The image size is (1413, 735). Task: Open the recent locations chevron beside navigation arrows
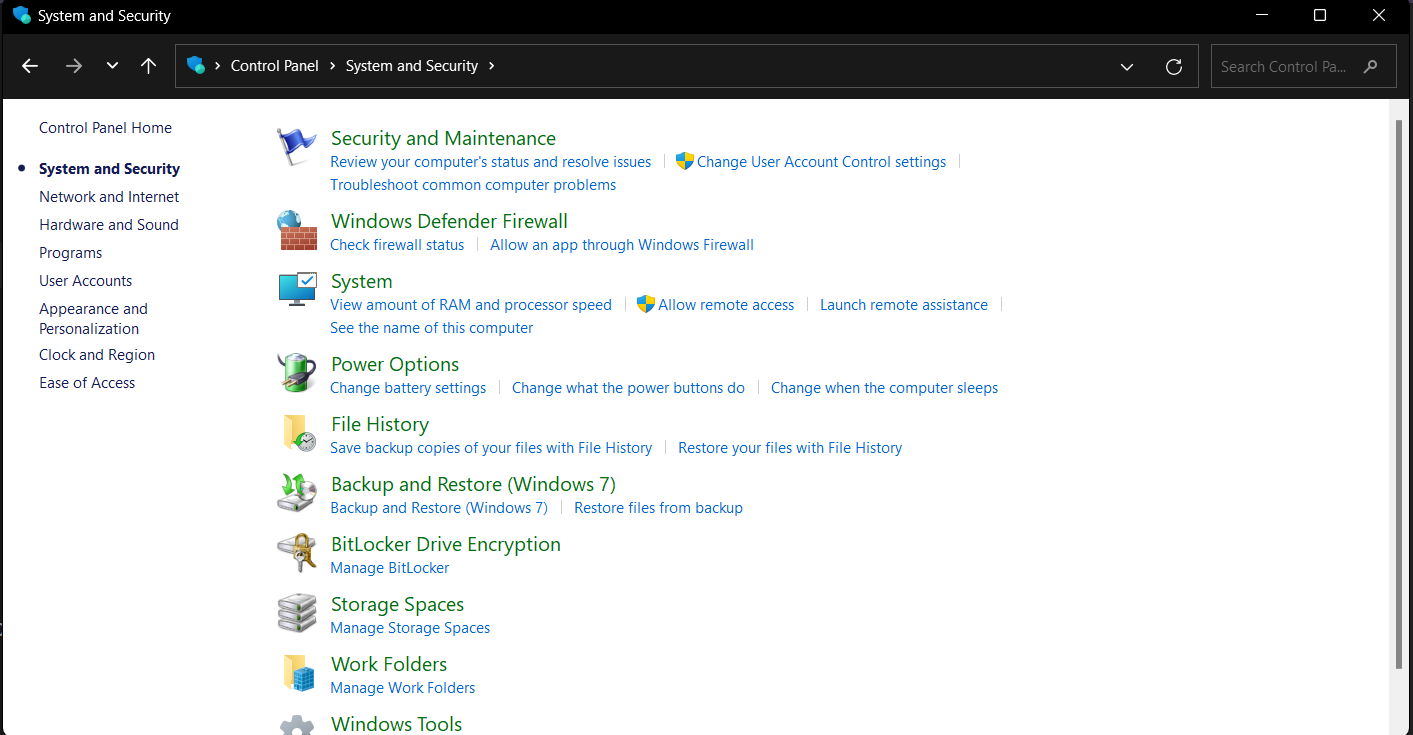tap(112, 66)
